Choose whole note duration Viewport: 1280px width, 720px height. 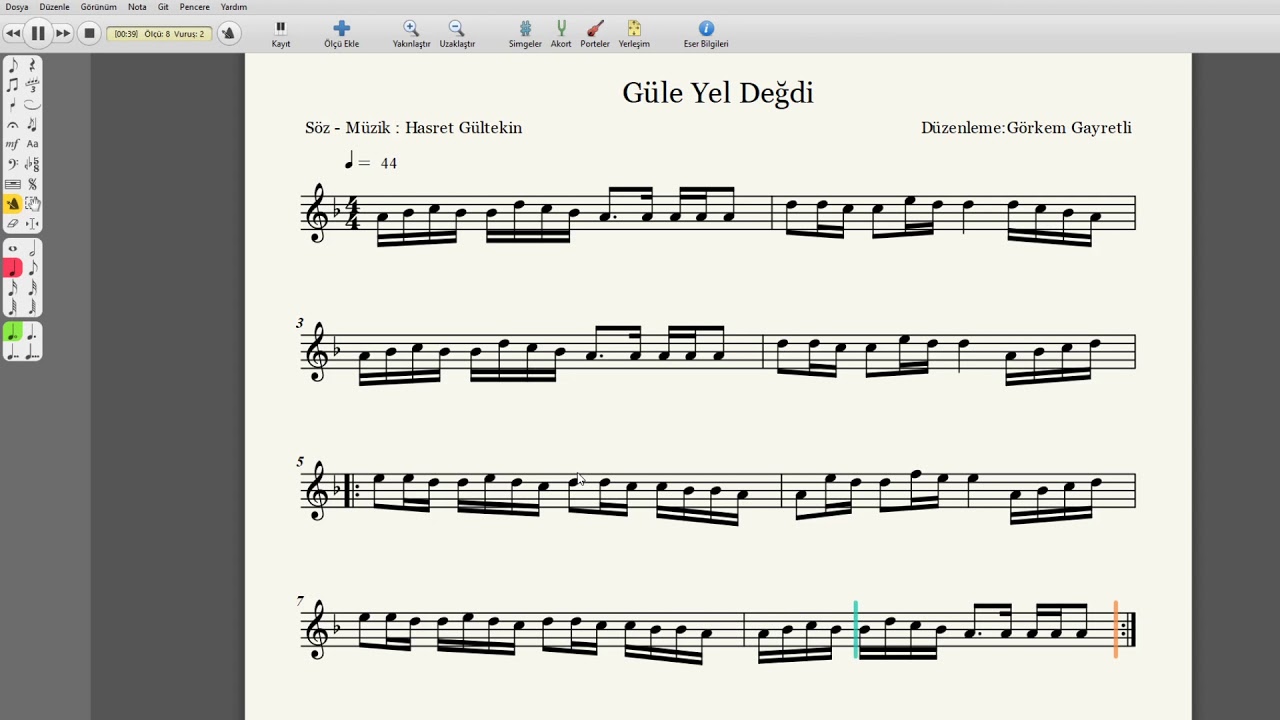point(13,249)
